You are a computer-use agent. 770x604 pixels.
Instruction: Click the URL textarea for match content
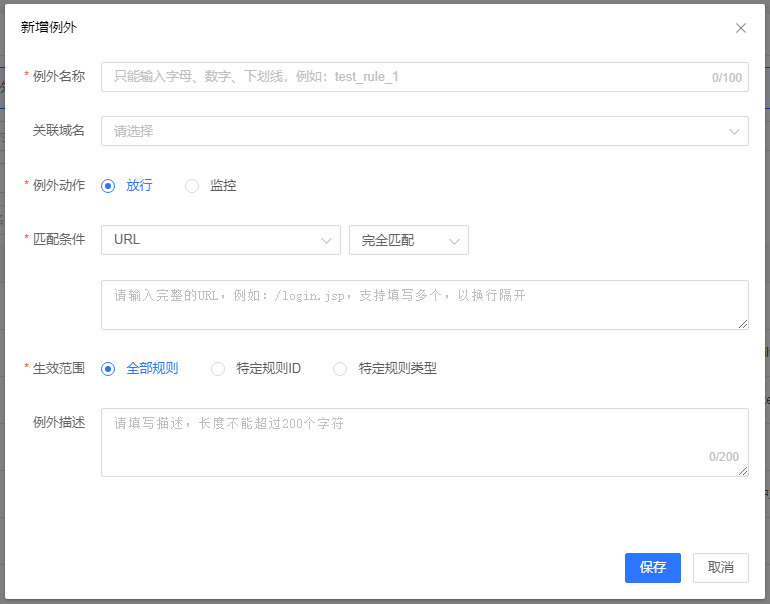coord(424,305)
